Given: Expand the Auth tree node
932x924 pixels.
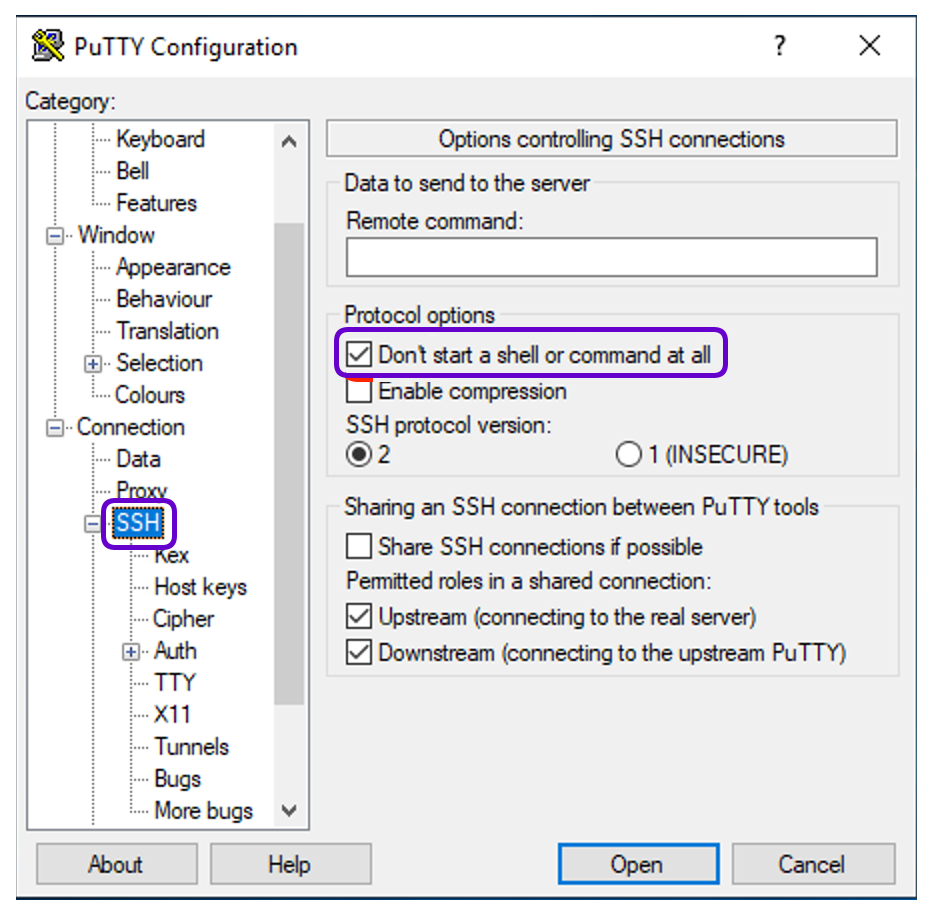Looking at the screenshot, I should [132, 652].
